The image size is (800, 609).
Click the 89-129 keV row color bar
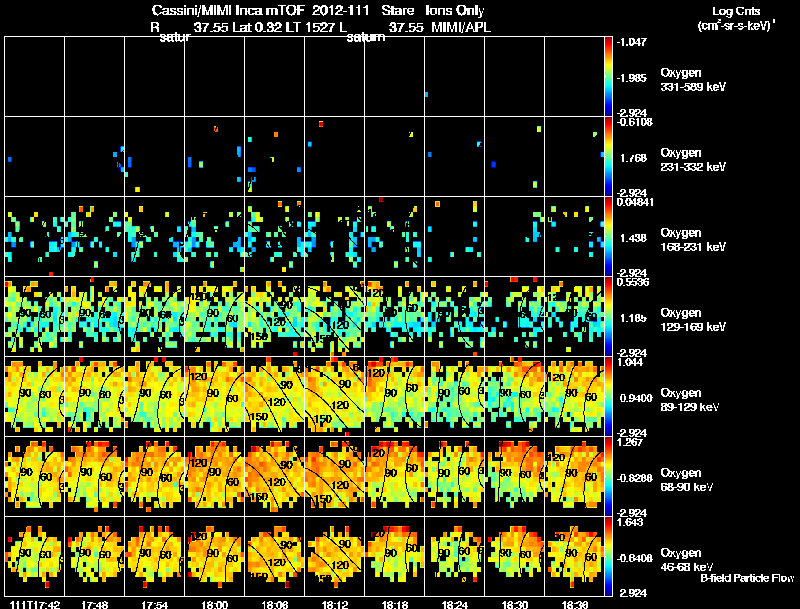[608, 396]
